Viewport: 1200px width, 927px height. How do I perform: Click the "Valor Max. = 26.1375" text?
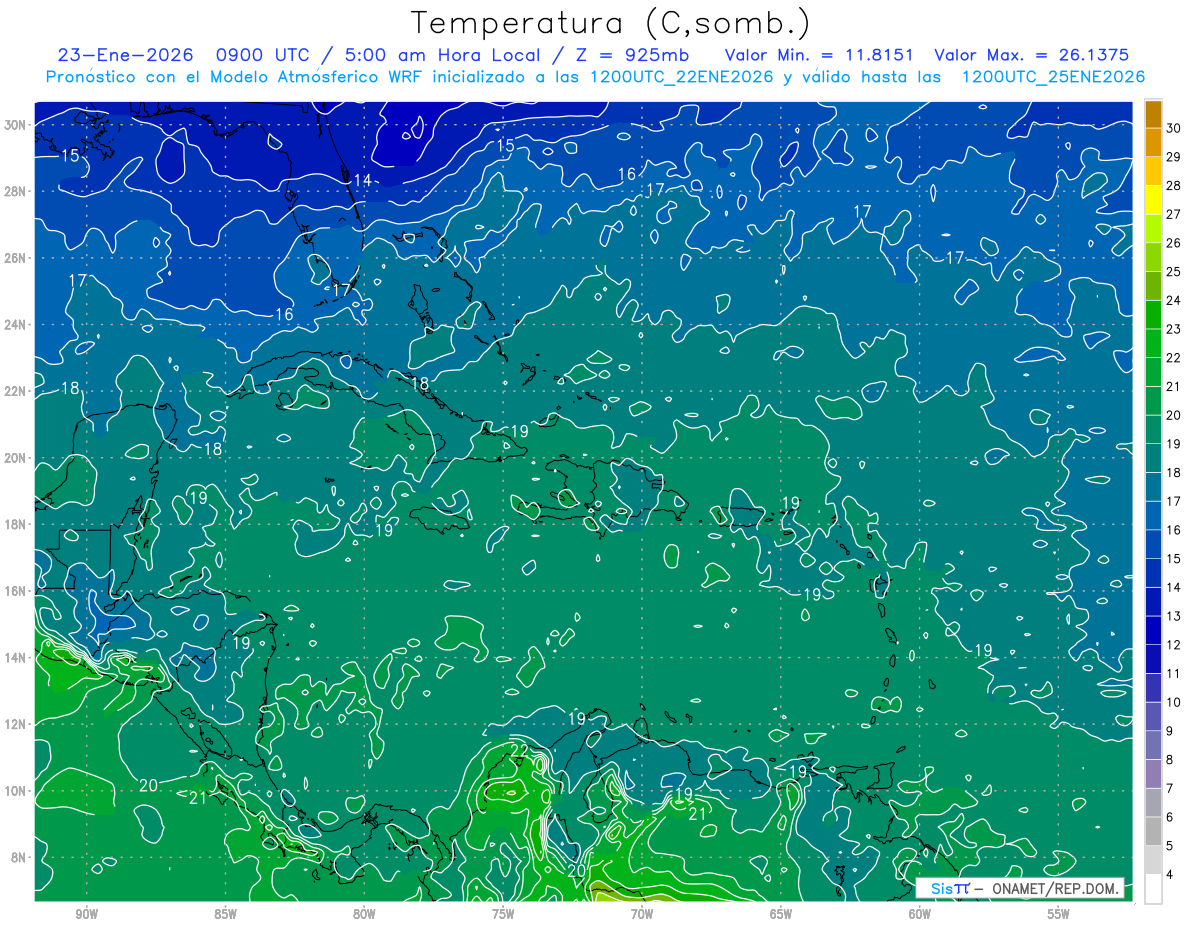(x=1032, y=55)
